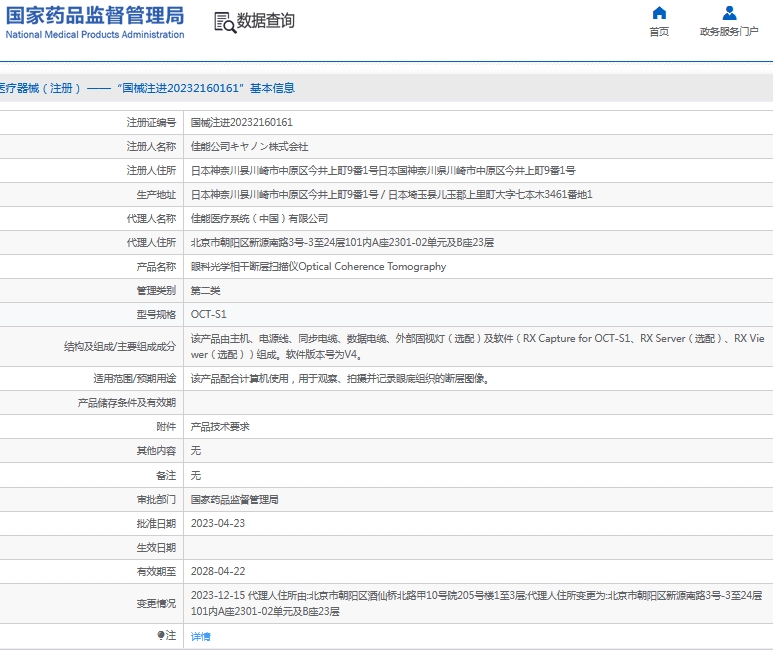Click agent name 佳能医疗系统（中国）有限公司
Viewport: 773px width, 656px height.
[259, 218]
